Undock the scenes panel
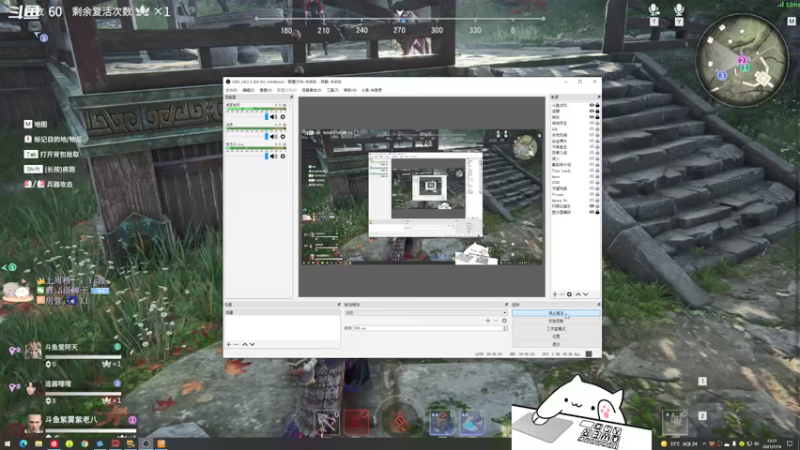800x450 pixels. (339, 305)
